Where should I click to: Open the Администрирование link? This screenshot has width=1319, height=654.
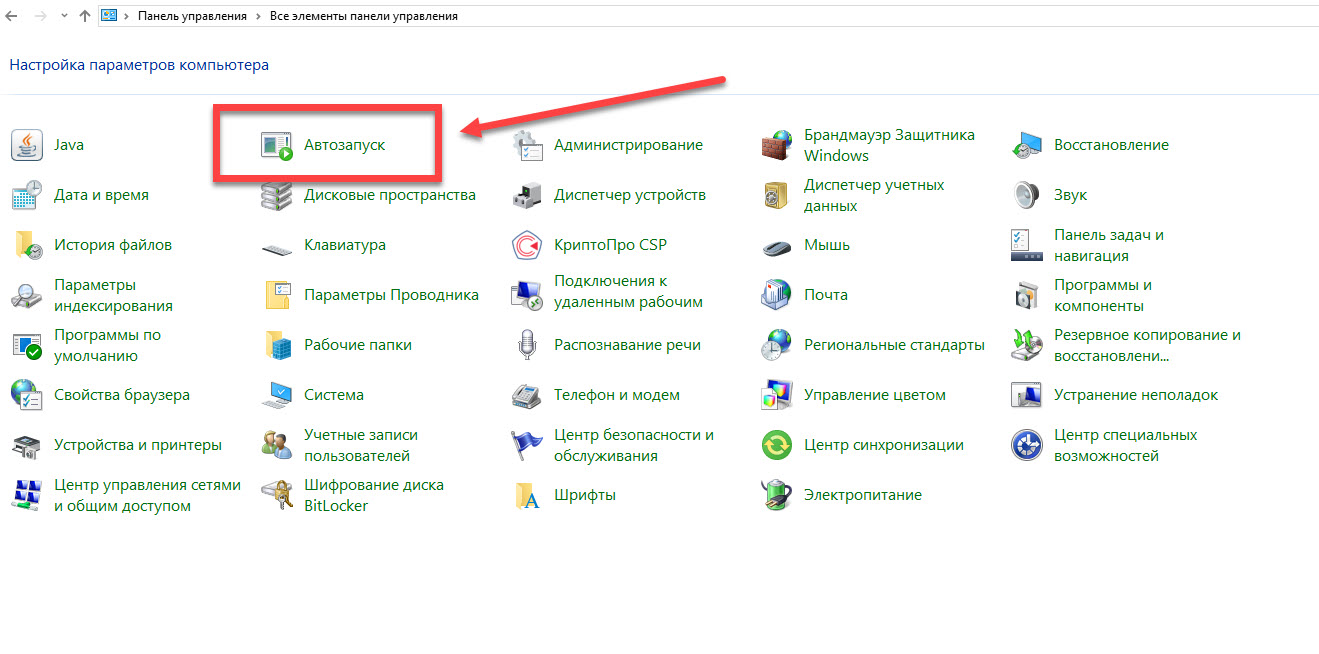click(x=628, y=145)
